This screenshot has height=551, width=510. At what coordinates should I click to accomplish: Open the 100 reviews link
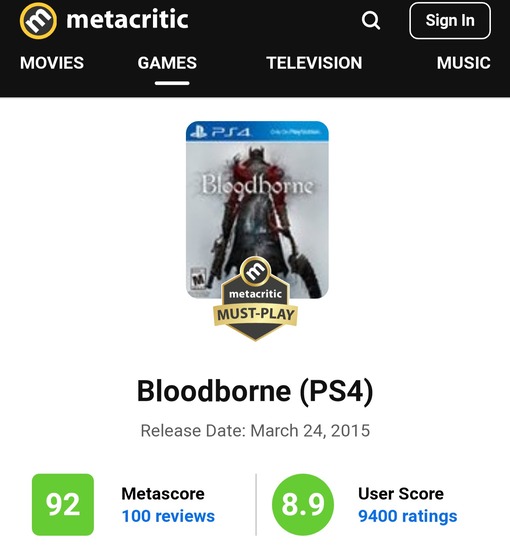tap(168, 516)
